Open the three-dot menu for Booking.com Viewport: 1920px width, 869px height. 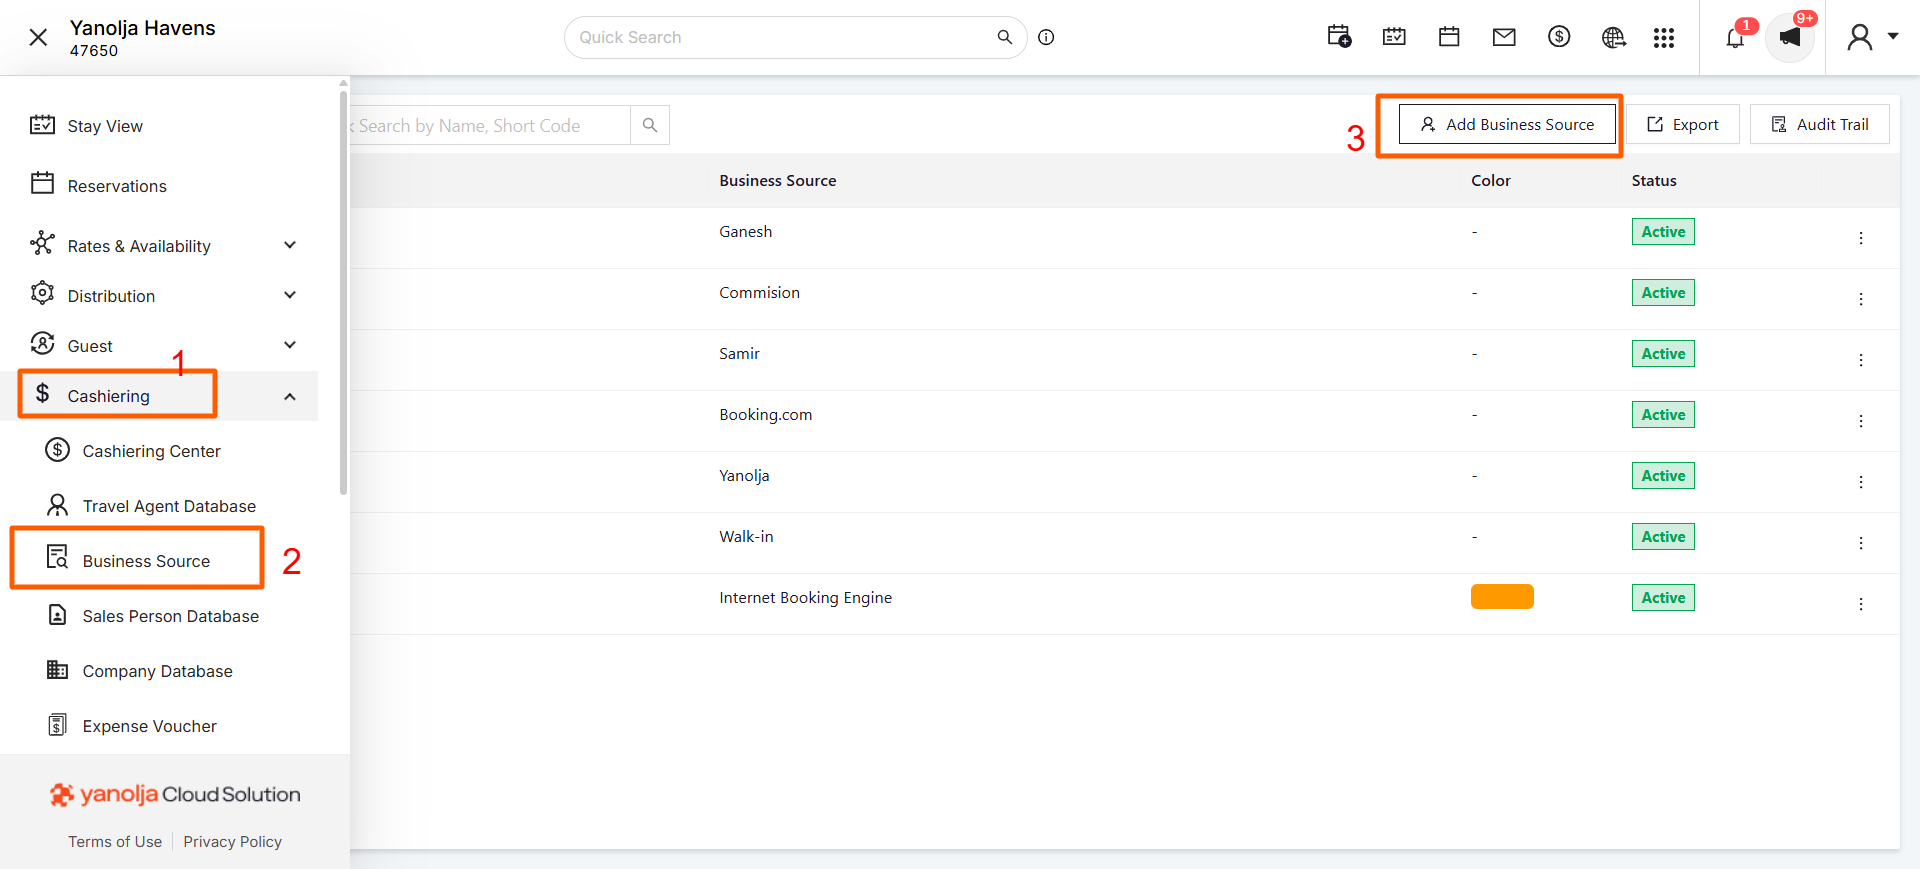(x=1861, y=421)
